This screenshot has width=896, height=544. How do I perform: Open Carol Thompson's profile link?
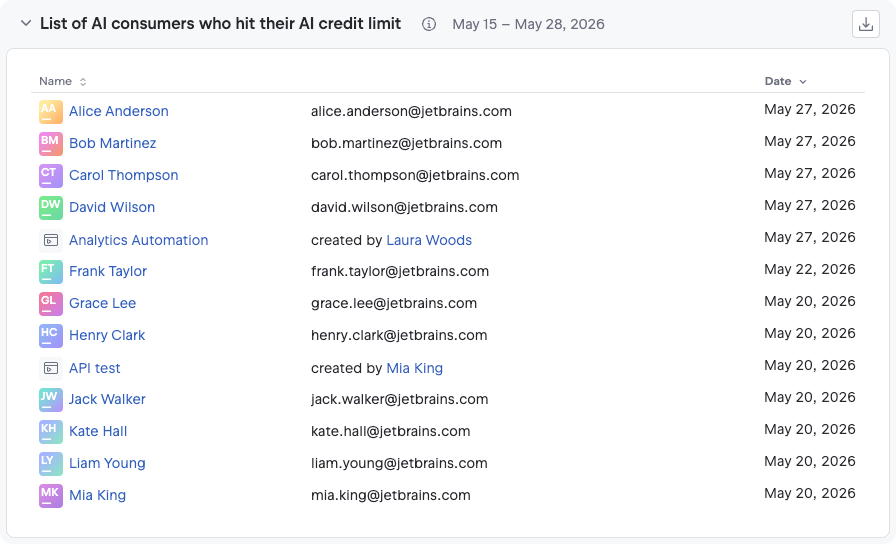pos(124,175)
